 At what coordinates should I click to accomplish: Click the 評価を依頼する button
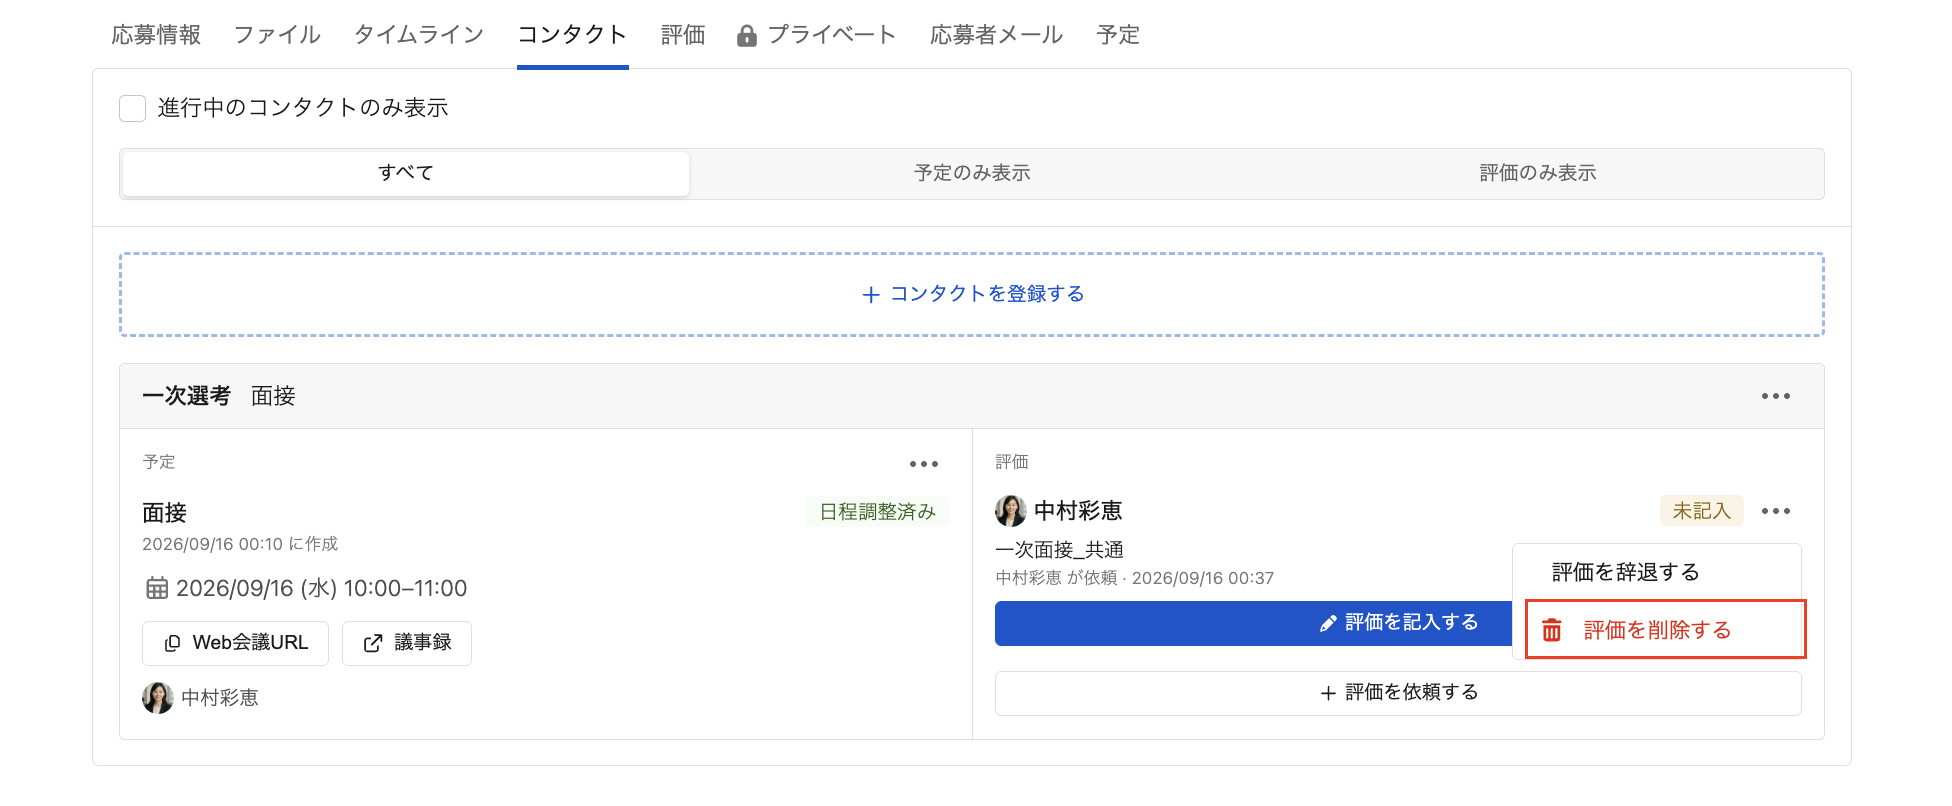pos(1398,693)
